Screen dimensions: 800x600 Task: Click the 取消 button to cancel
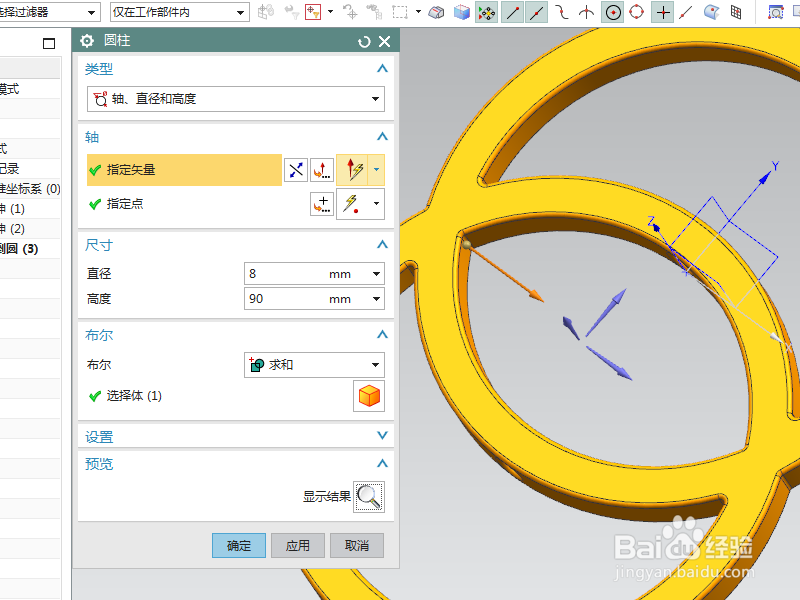tap(355, 546)
